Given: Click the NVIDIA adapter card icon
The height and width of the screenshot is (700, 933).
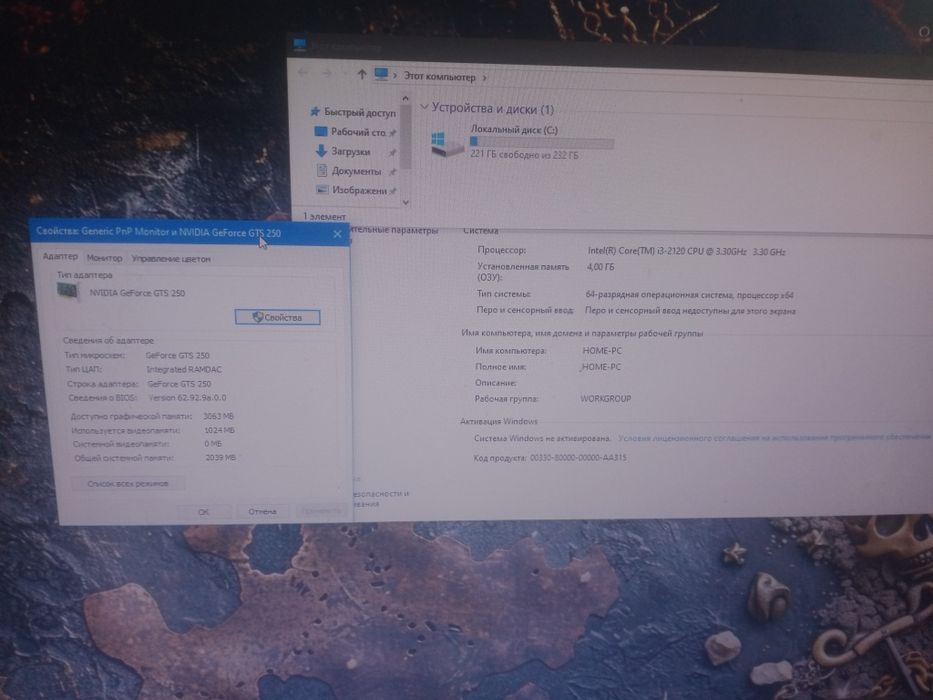Looking at the screenshot, I should tap(68, 292).
